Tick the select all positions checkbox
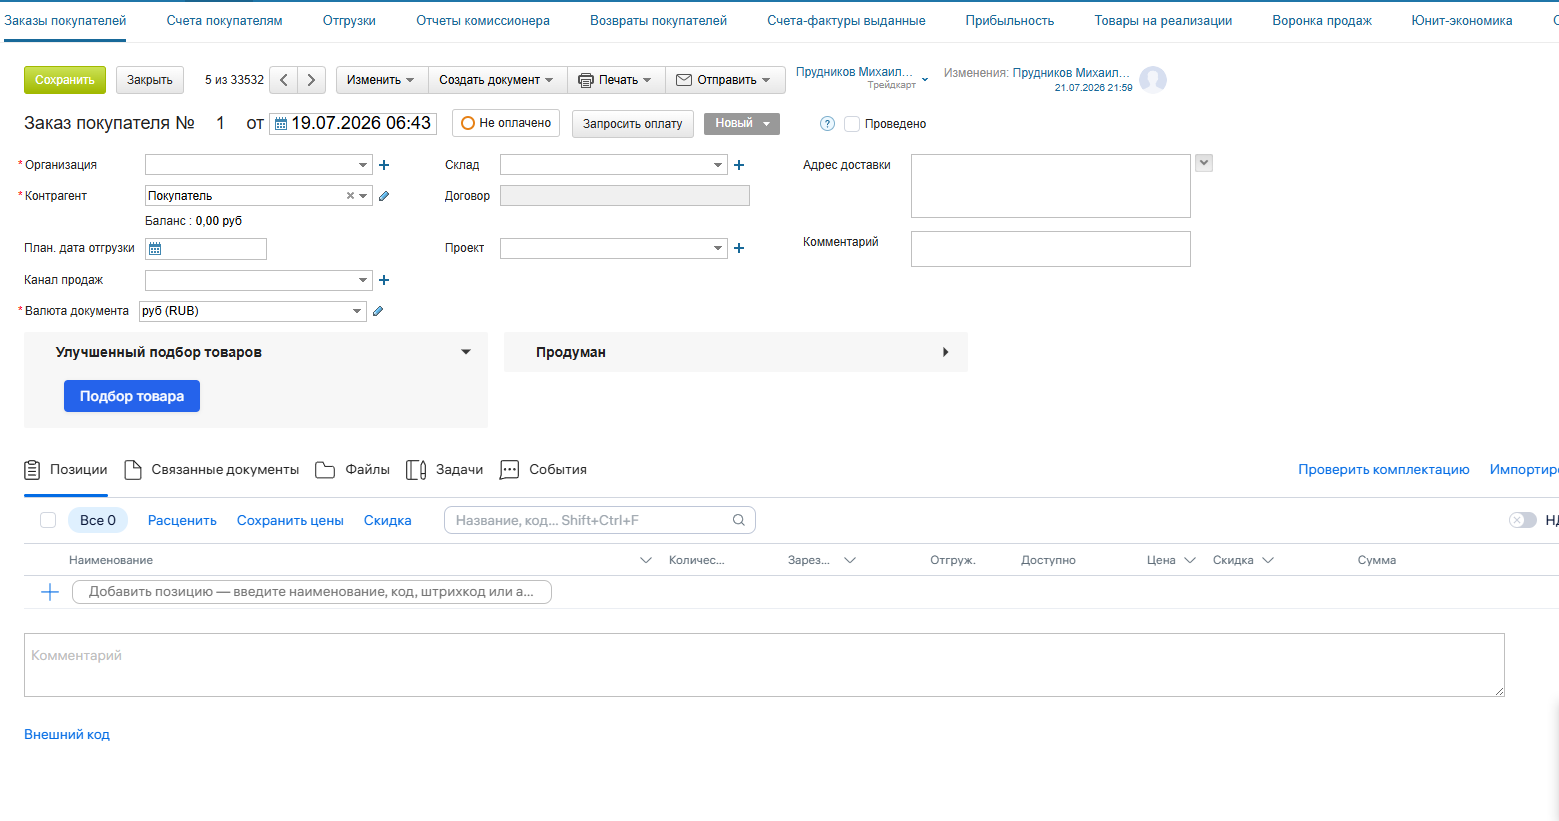Image resolution: width=1559 pixels, height=821 pixels. coord(48,520)
